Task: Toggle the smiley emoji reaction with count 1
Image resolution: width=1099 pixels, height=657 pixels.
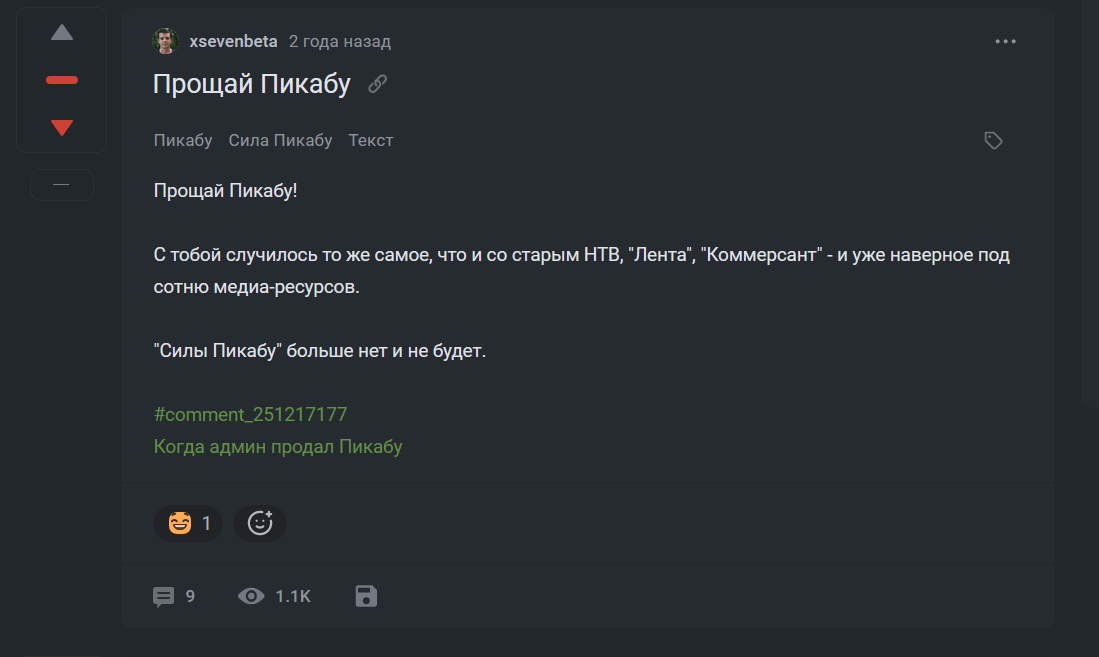Action: tap(188, 523)
